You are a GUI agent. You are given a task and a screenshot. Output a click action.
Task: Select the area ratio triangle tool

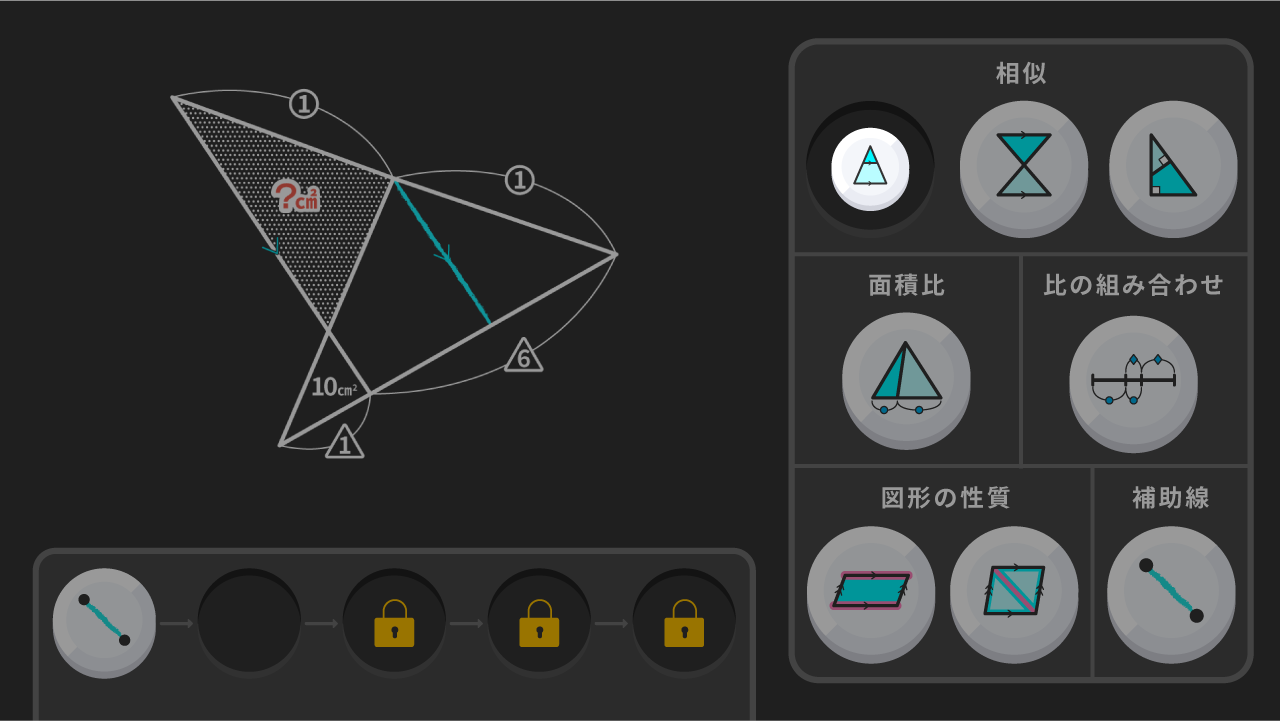[906, 379]
